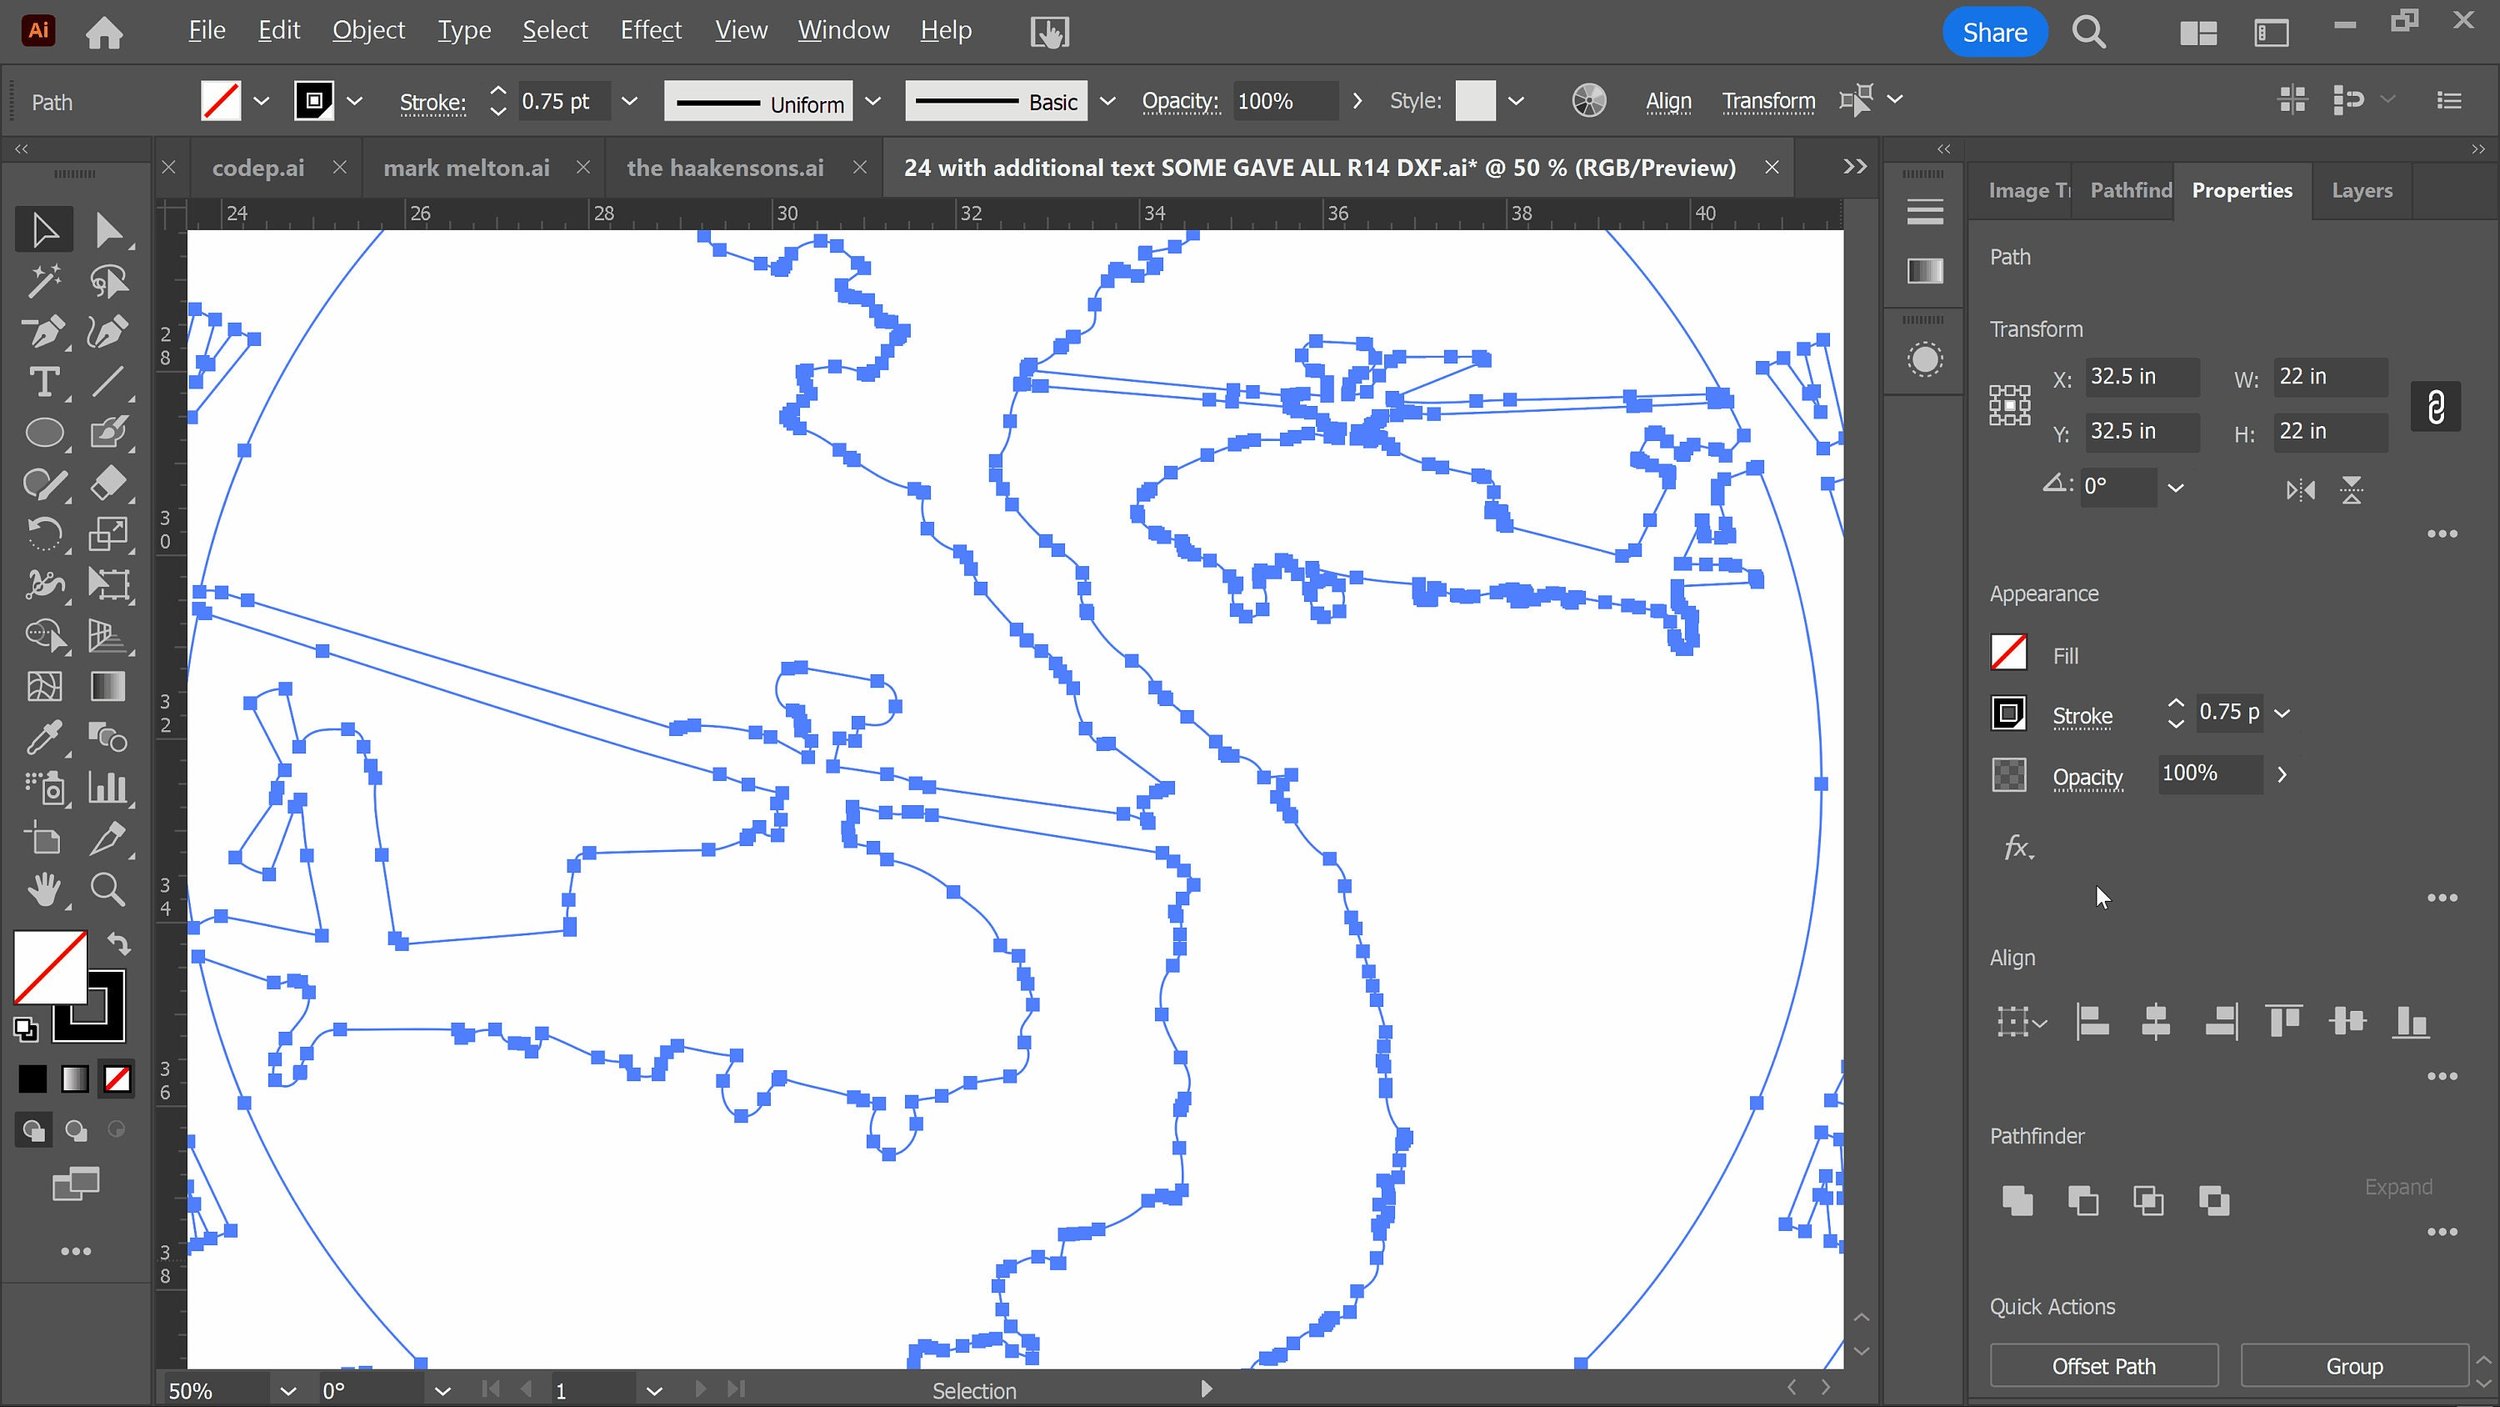
Task: Select the Column Graph tool
Action: click(x=108, y=788)
